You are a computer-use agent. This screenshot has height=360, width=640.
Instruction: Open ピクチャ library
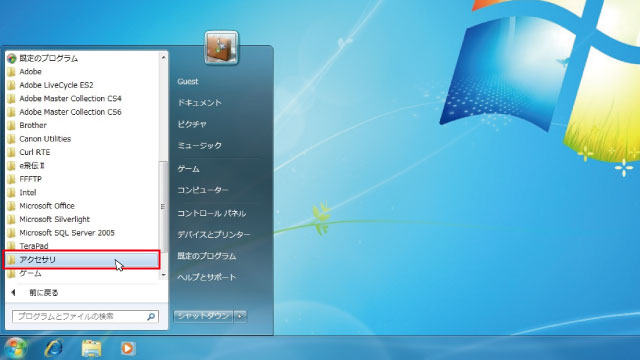coord(192,124)
